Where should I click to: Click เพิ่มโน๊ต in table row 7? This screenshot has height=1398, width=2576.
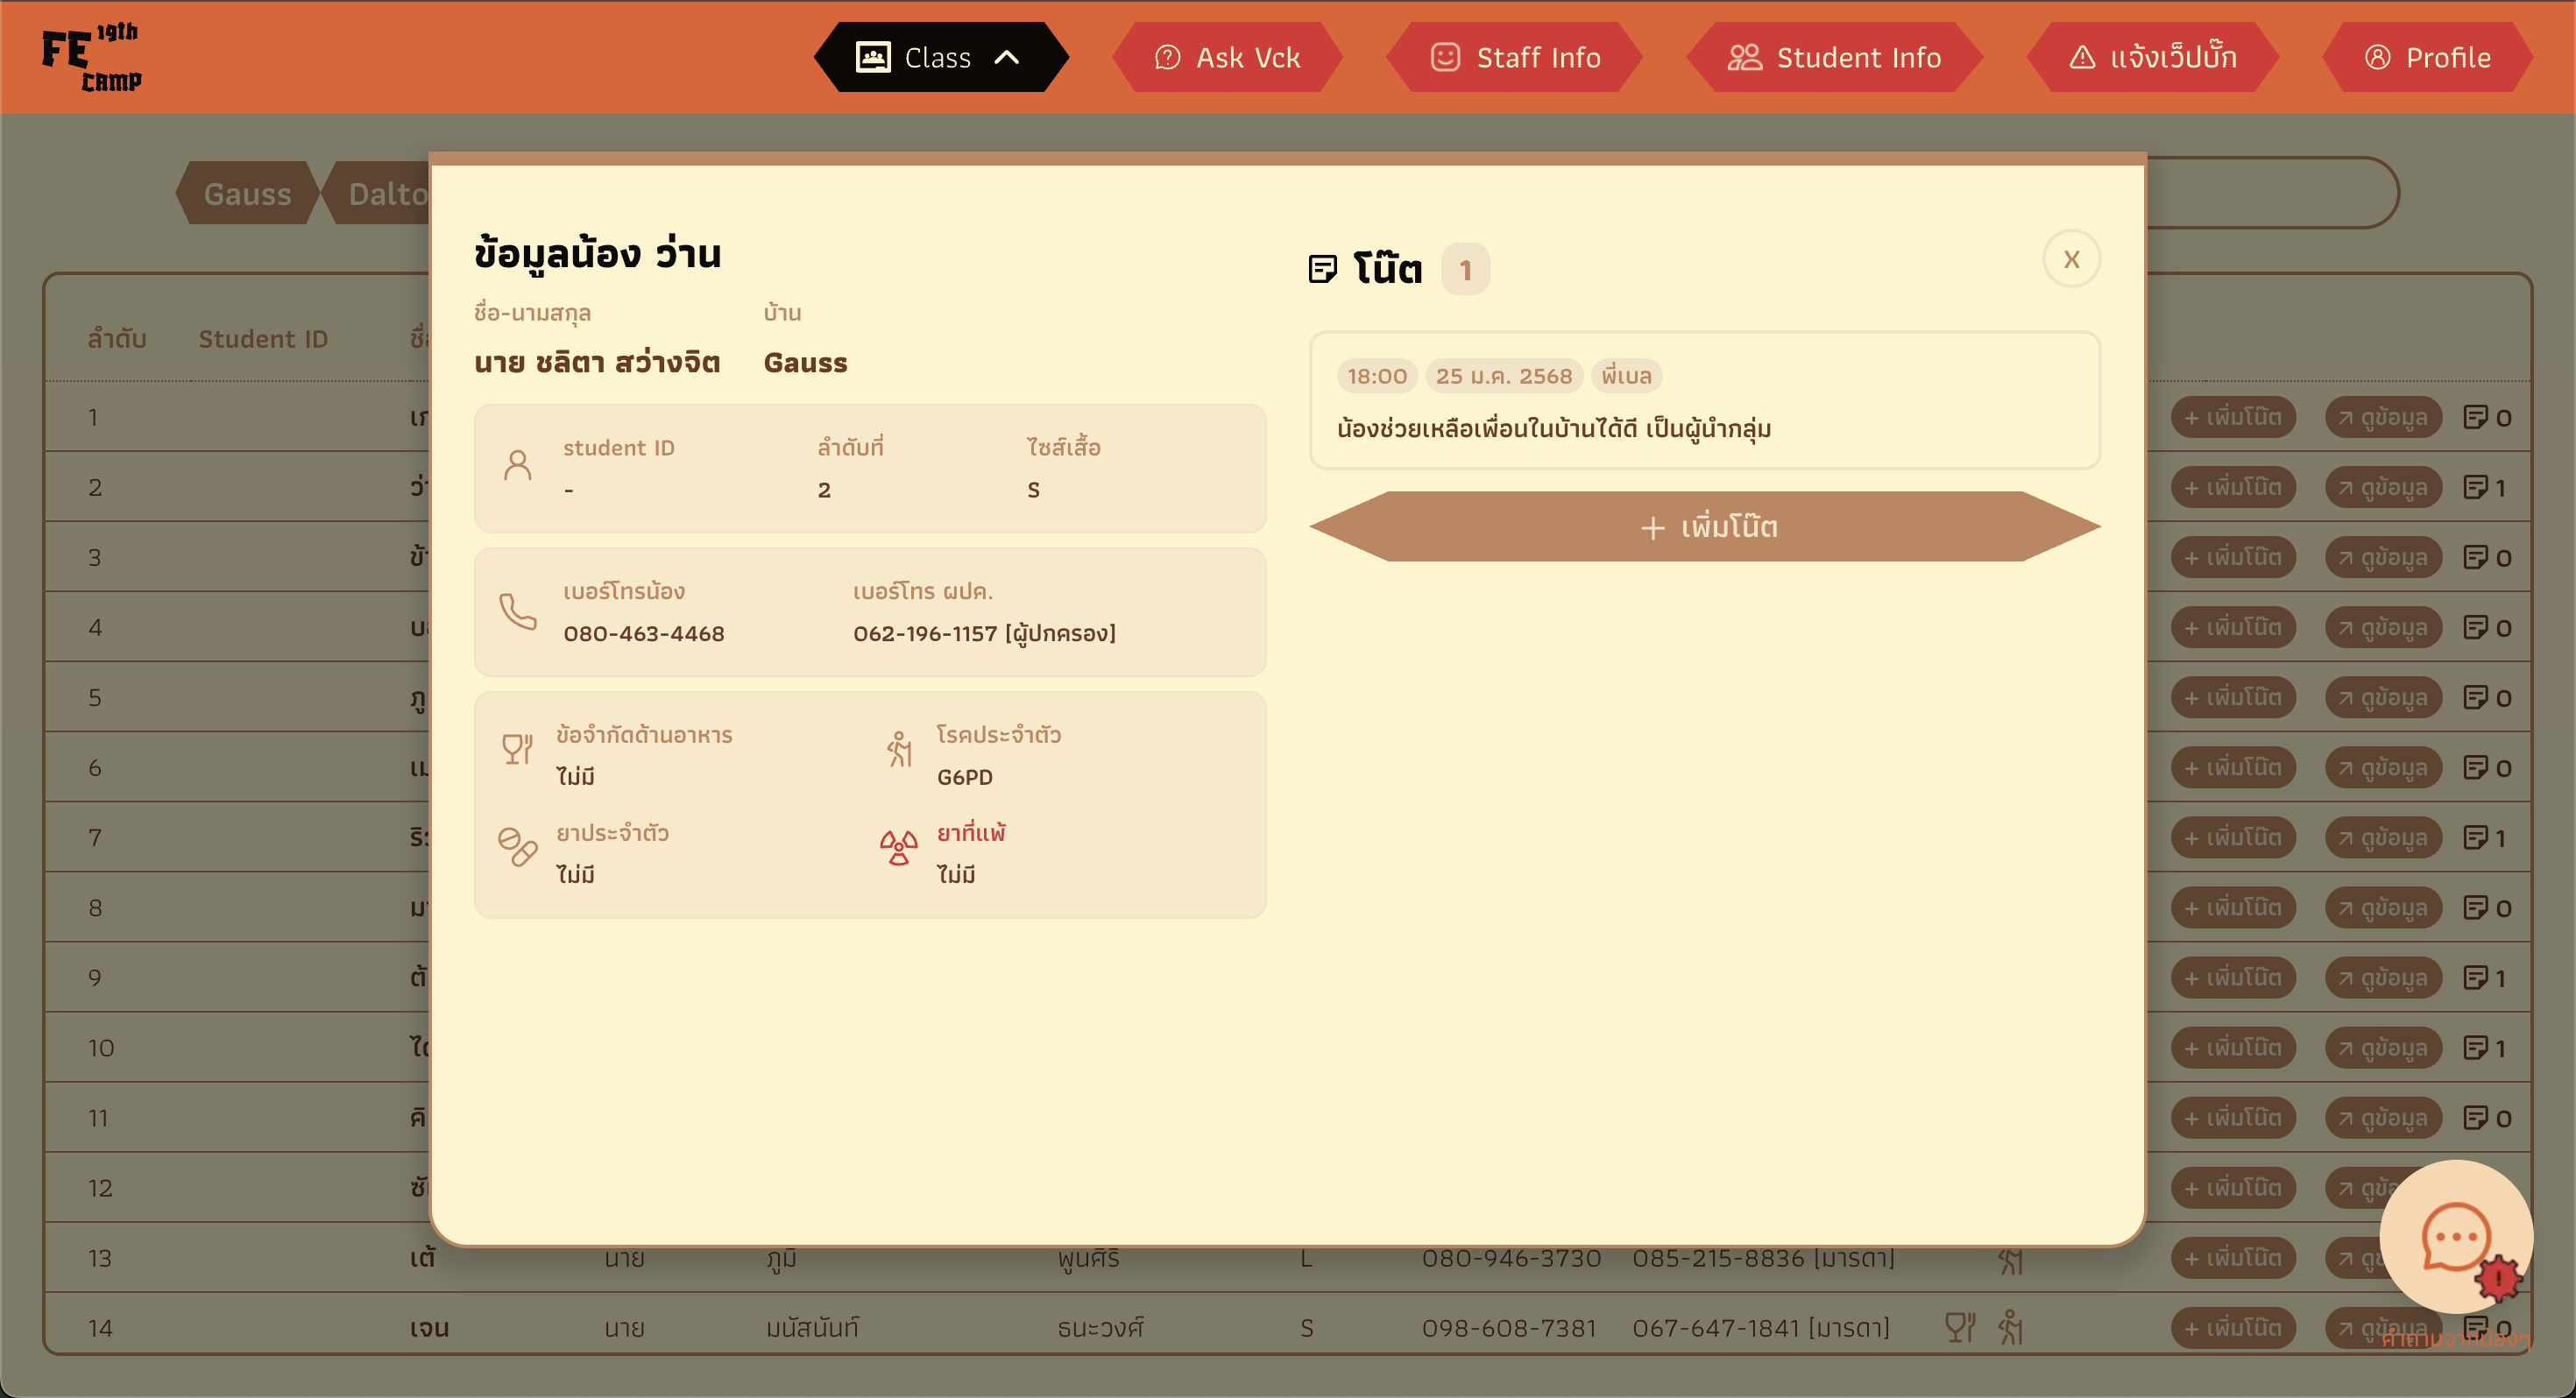[2233, 837]
